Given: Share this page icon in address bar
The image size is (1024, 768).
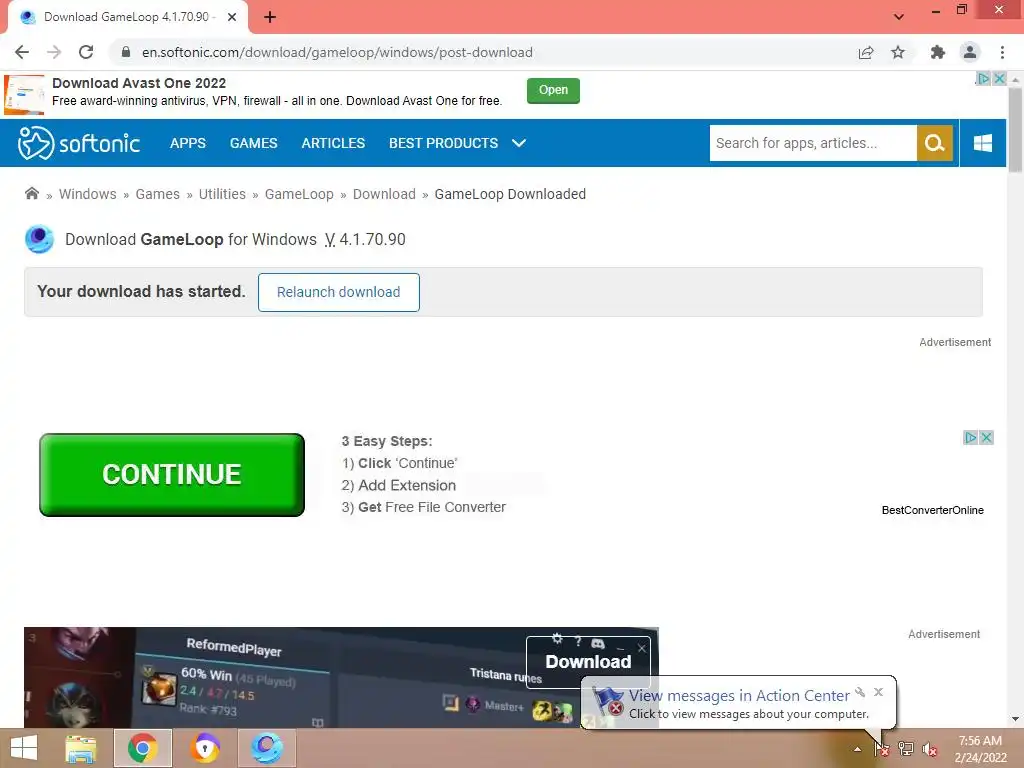Looking at the screenshot, I should tap(866, 52).
